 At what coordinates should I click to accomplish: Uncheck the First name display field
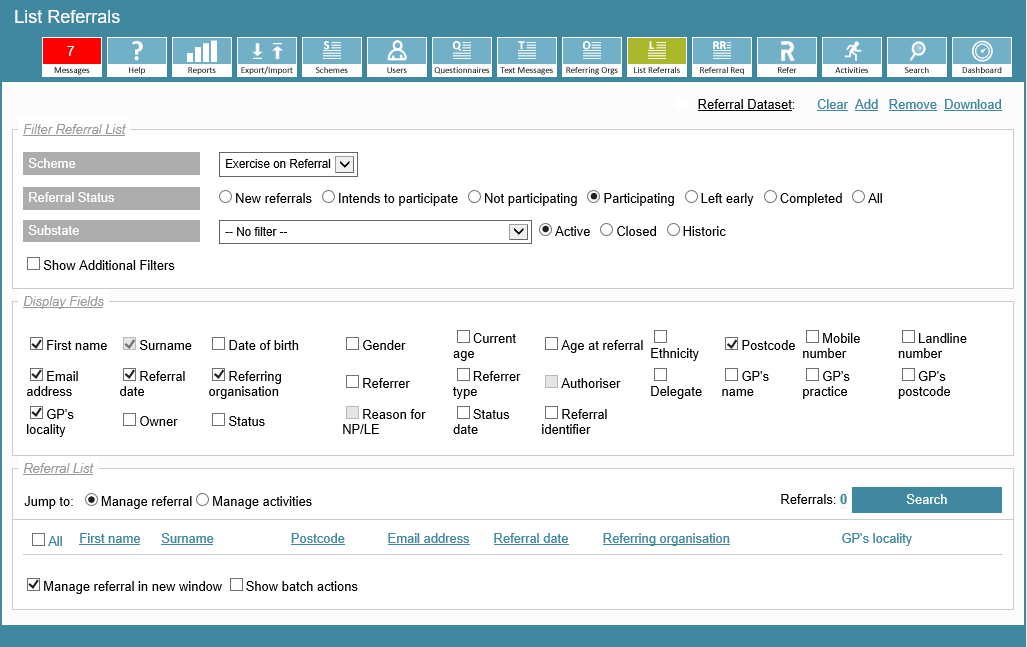tap(37, 344)
